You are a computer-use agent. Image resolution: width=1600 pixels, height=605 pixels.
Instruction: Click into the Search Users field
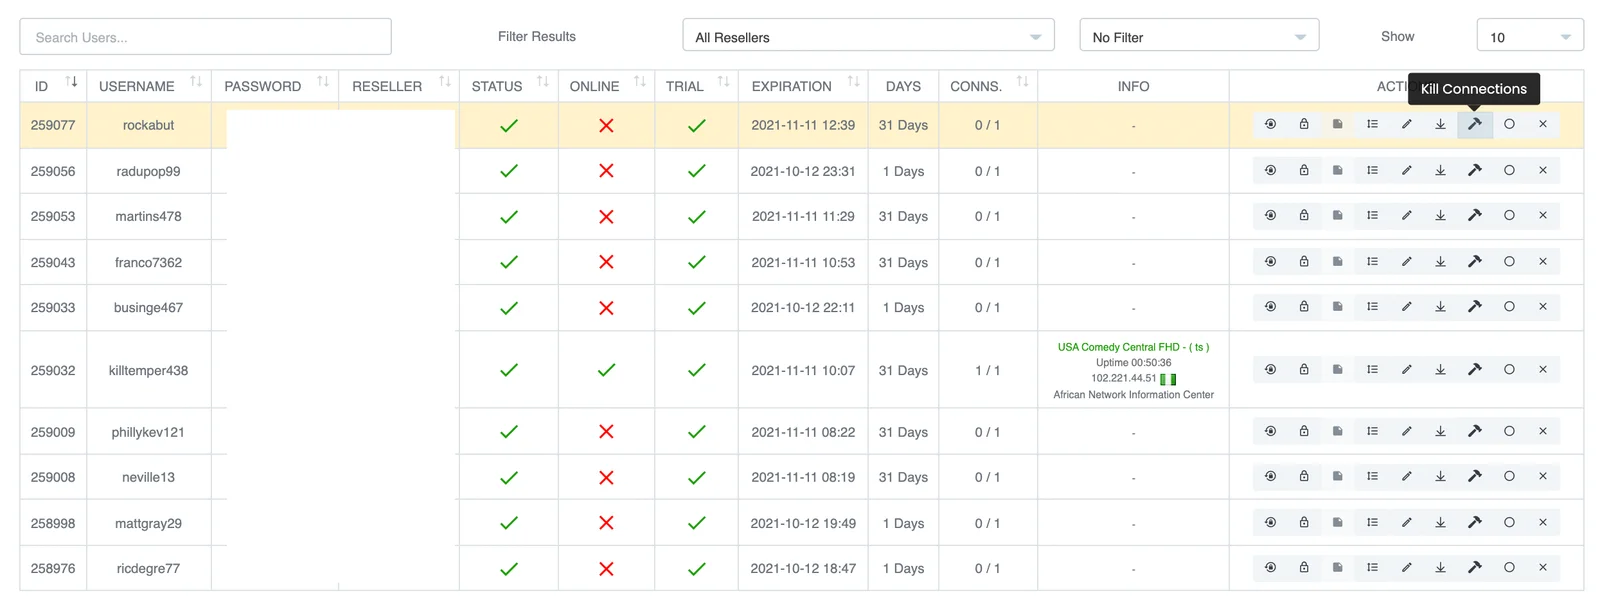(x=205, y=37)
